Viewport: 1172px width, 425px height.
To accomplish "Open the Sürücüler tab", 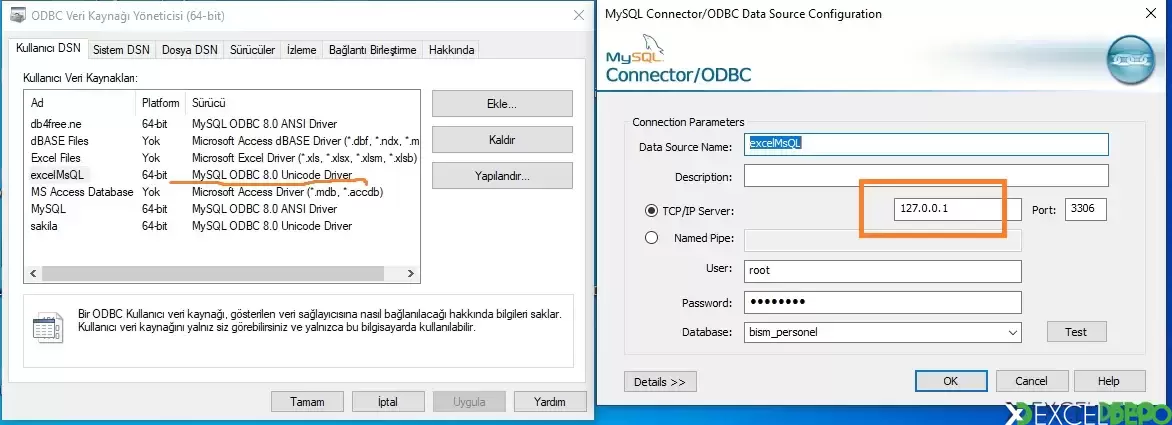I will [252, 50].
